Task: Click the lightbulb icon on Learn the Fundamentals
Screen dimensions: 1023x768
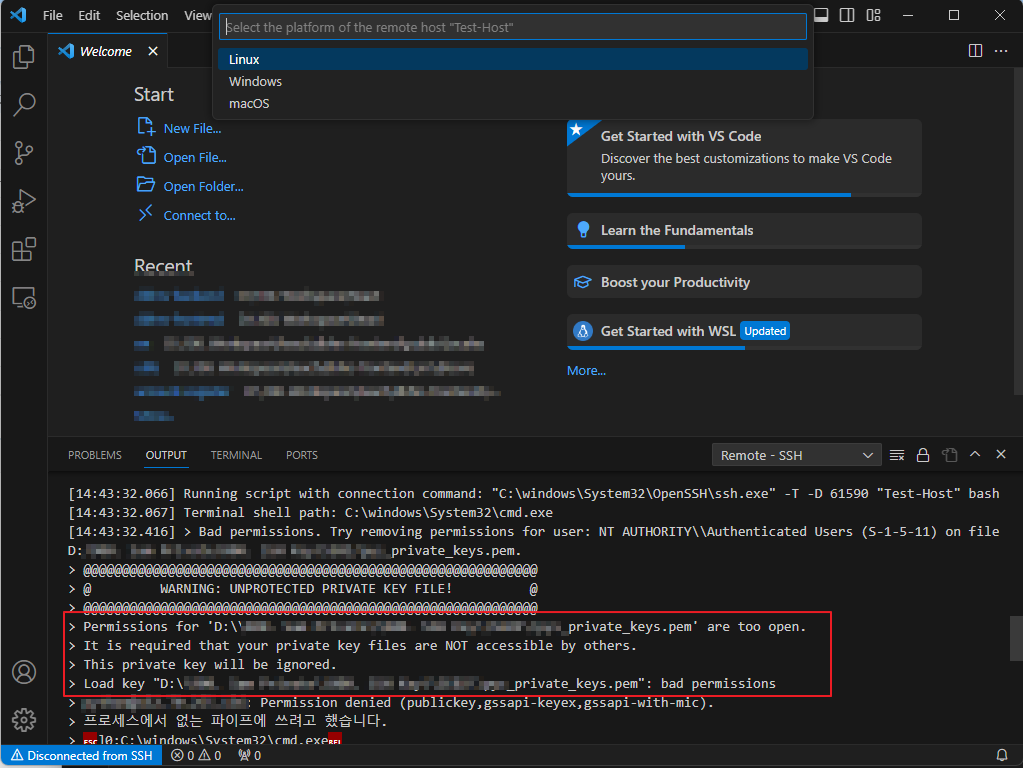Action: (x=583, y=230)
